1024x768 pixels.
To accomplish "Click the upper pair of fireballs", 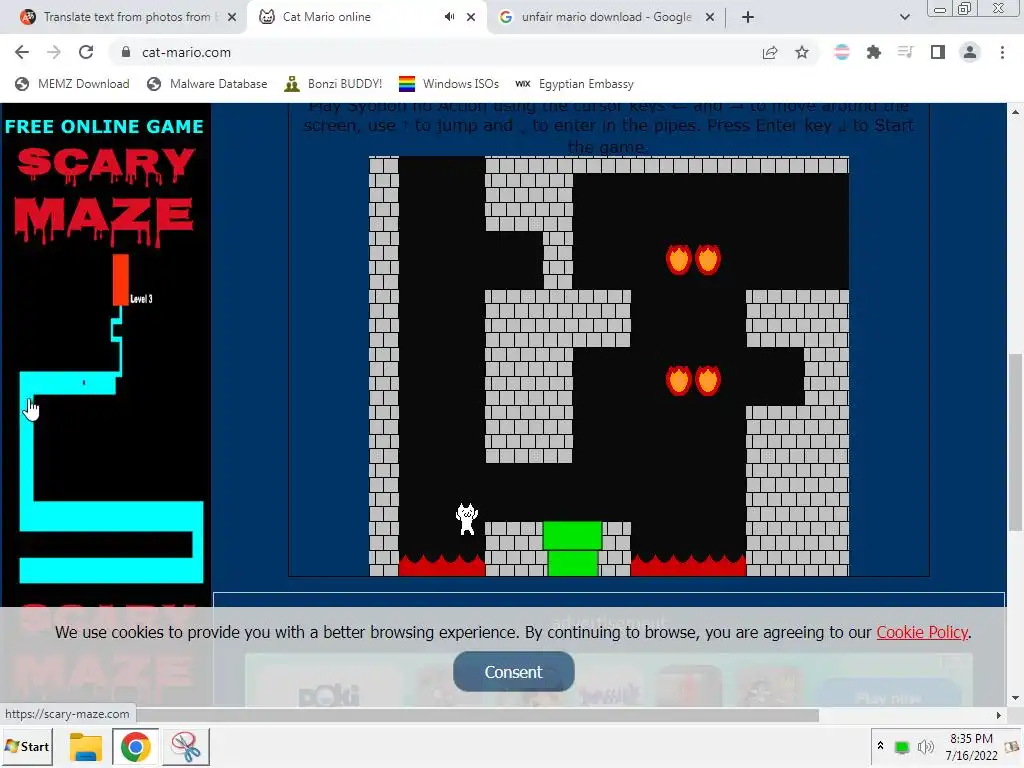I will [693, 259].
